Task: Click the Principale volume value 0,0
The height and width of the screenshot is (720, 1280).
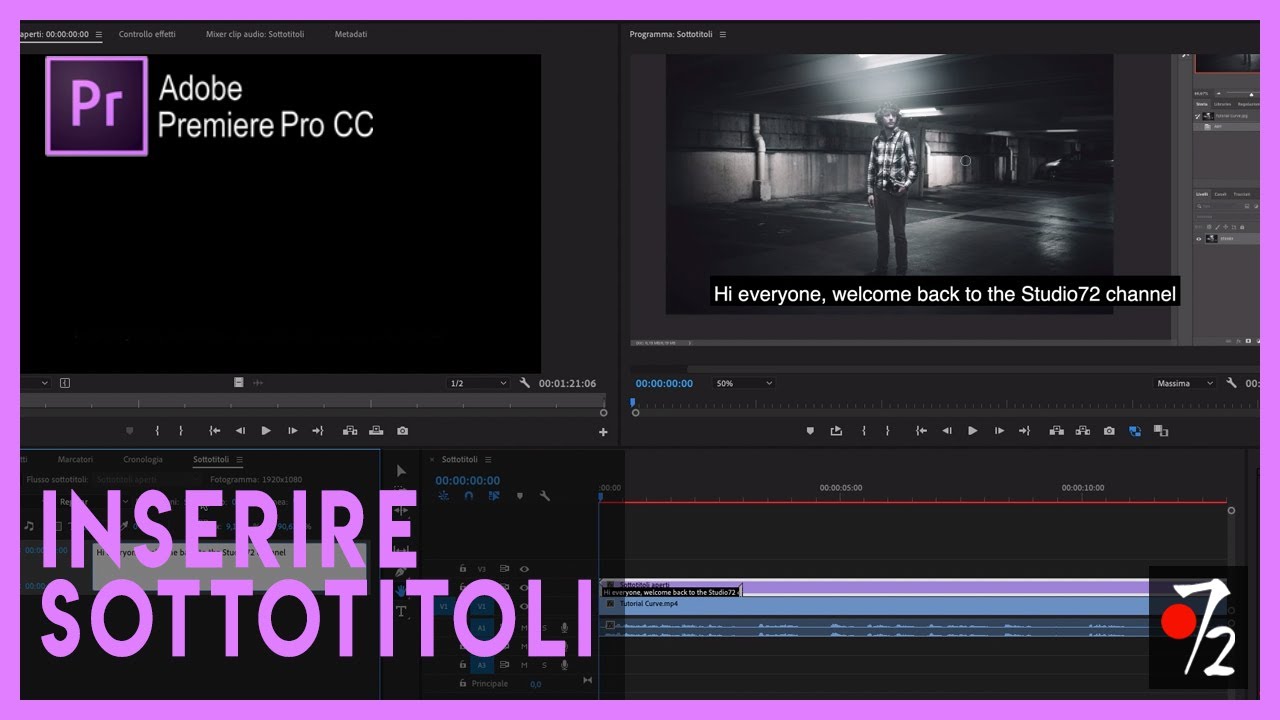Action: [536, 684]
